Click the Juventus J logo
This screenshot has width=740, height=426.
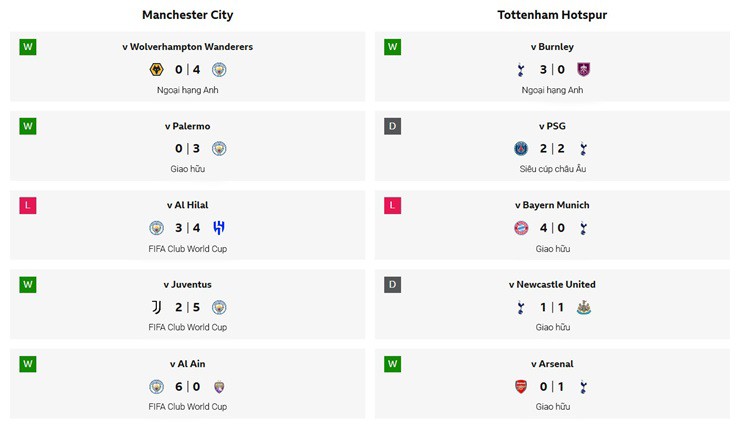tap(156, 307)
